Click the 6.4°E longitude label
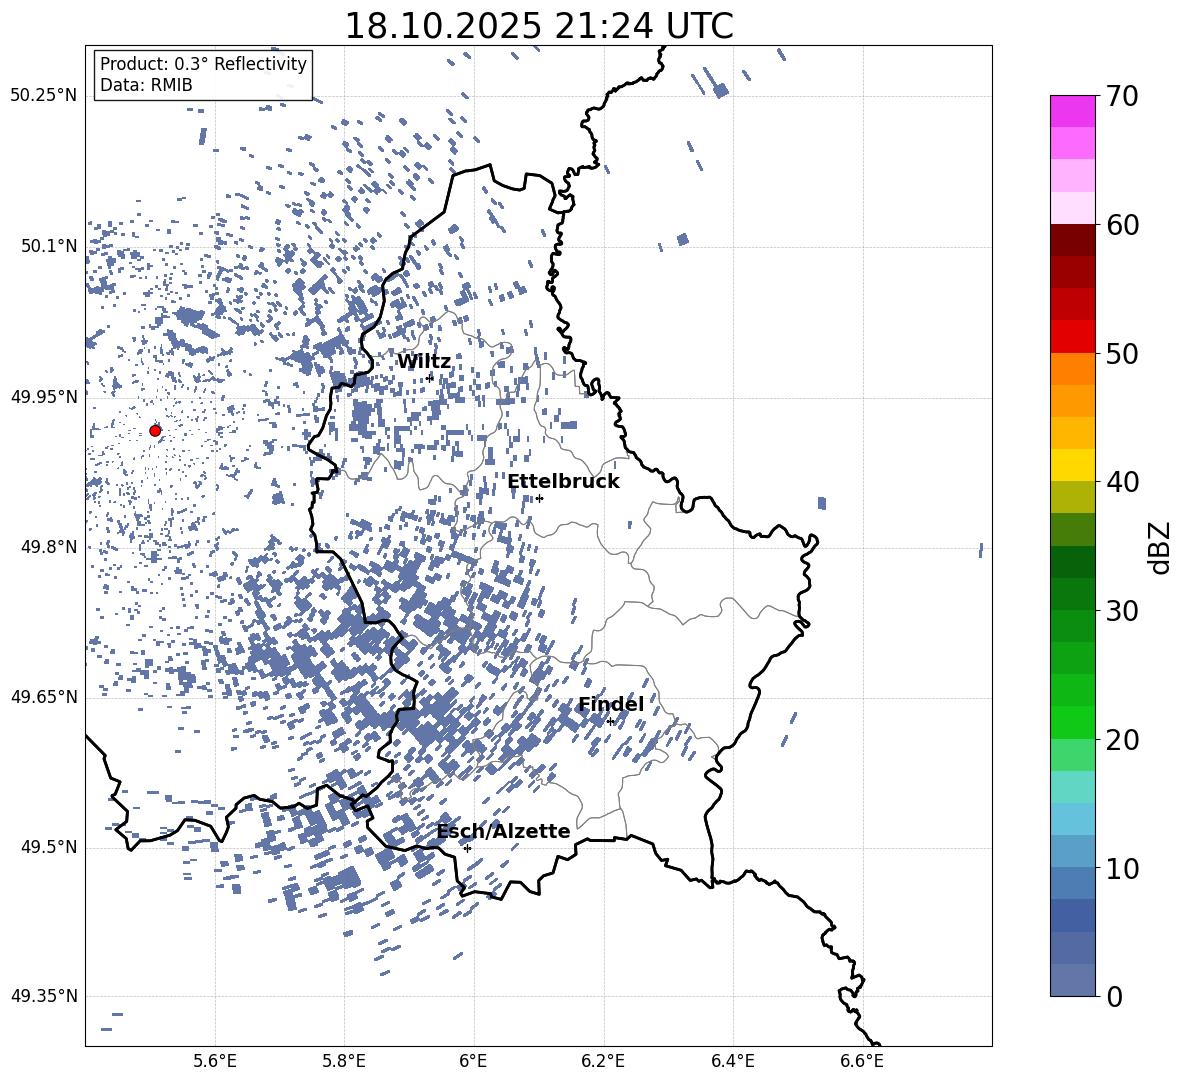This screenshot has height=1081, width=1184. [732, 1061]
